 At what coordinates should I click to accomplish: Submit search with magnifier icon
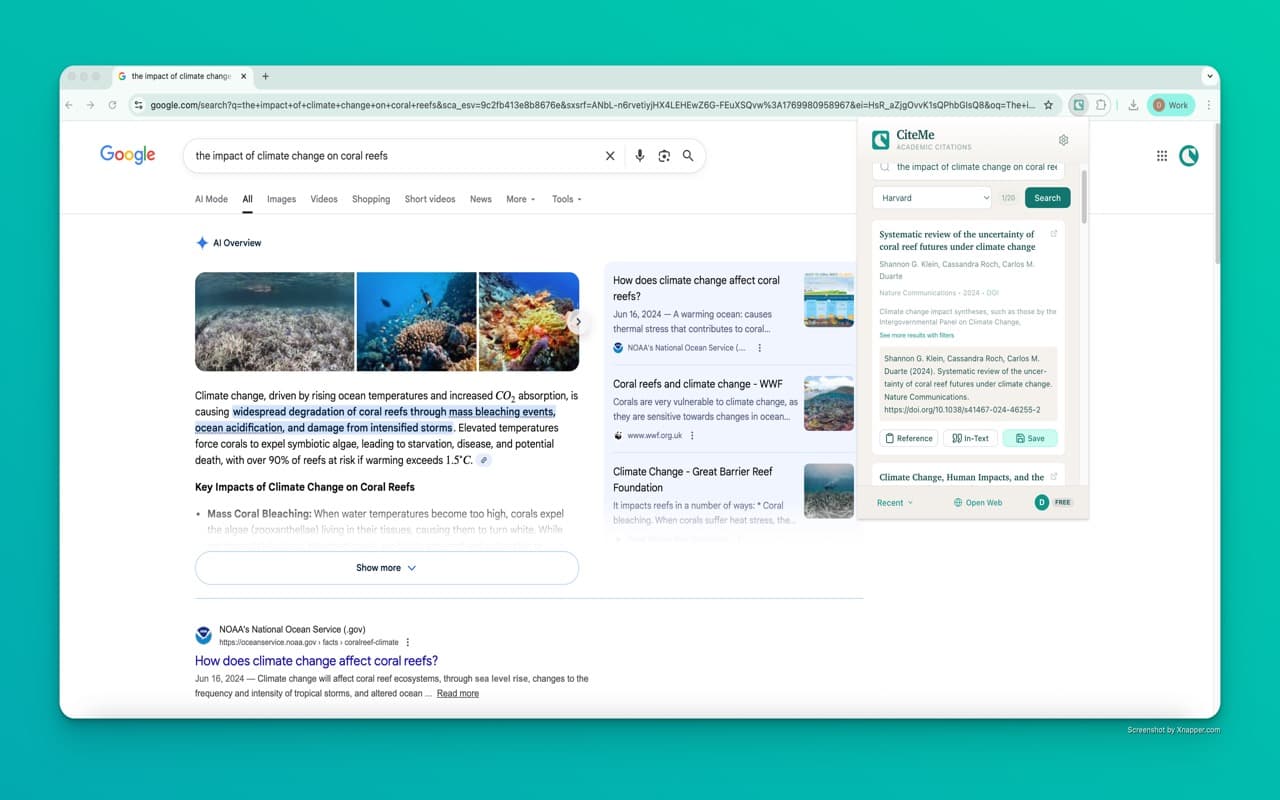[x=688, y=156]
